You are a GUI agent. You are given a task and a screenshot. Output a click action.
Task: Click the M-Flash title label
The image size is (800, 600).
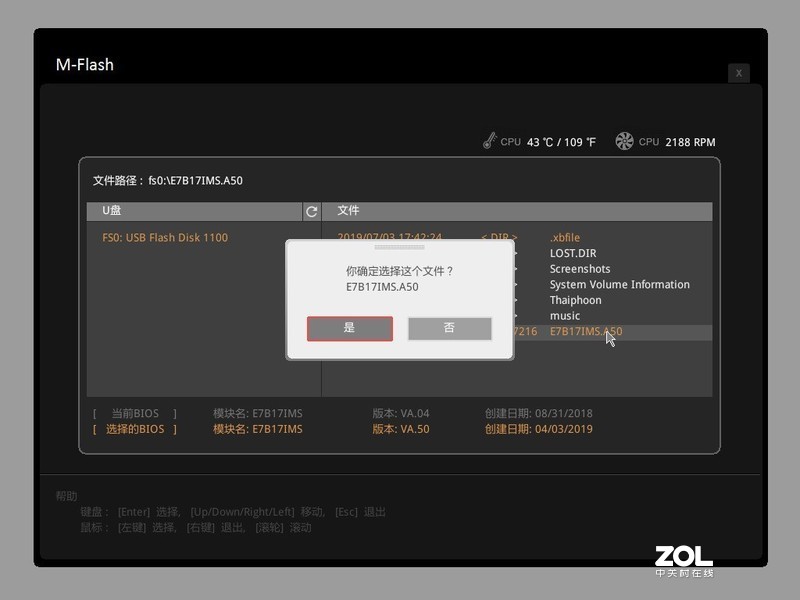[87, 64]
